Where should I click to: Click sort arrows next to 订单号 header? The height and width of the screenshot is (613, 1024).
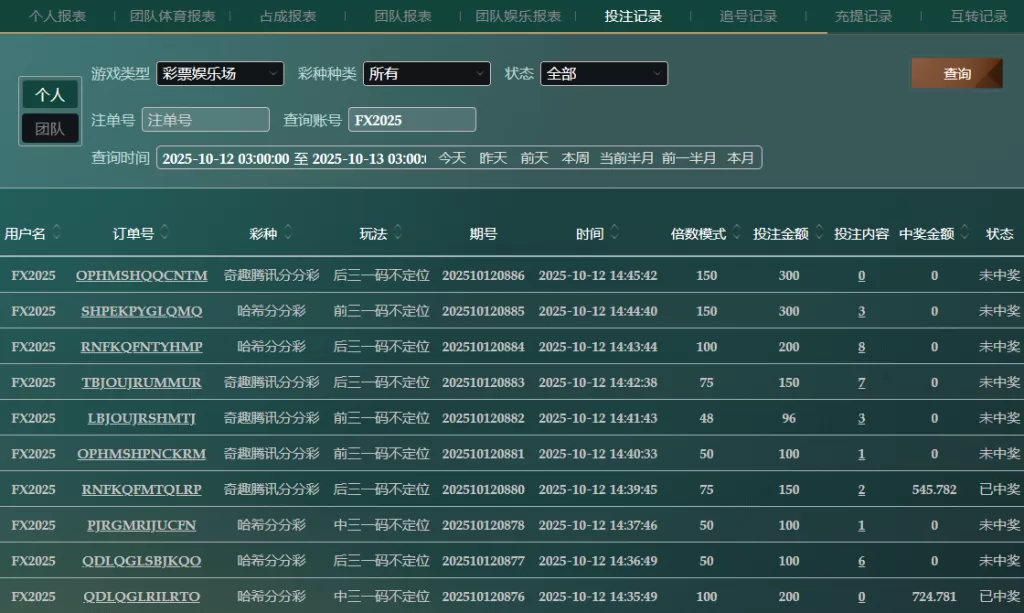tap(164, 233)
